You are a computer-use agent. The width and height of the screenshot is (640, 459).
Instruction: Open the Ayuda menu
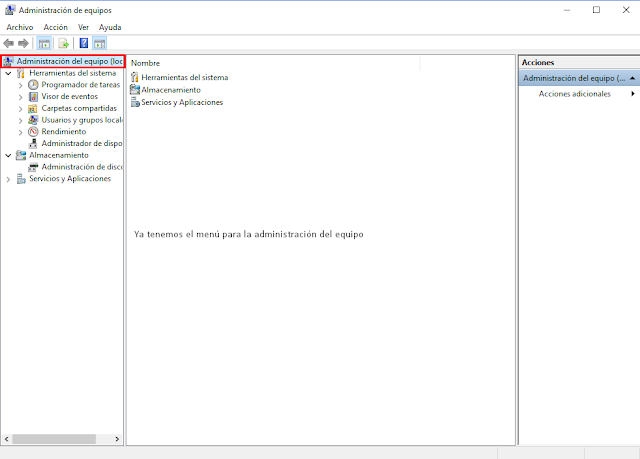110,27
